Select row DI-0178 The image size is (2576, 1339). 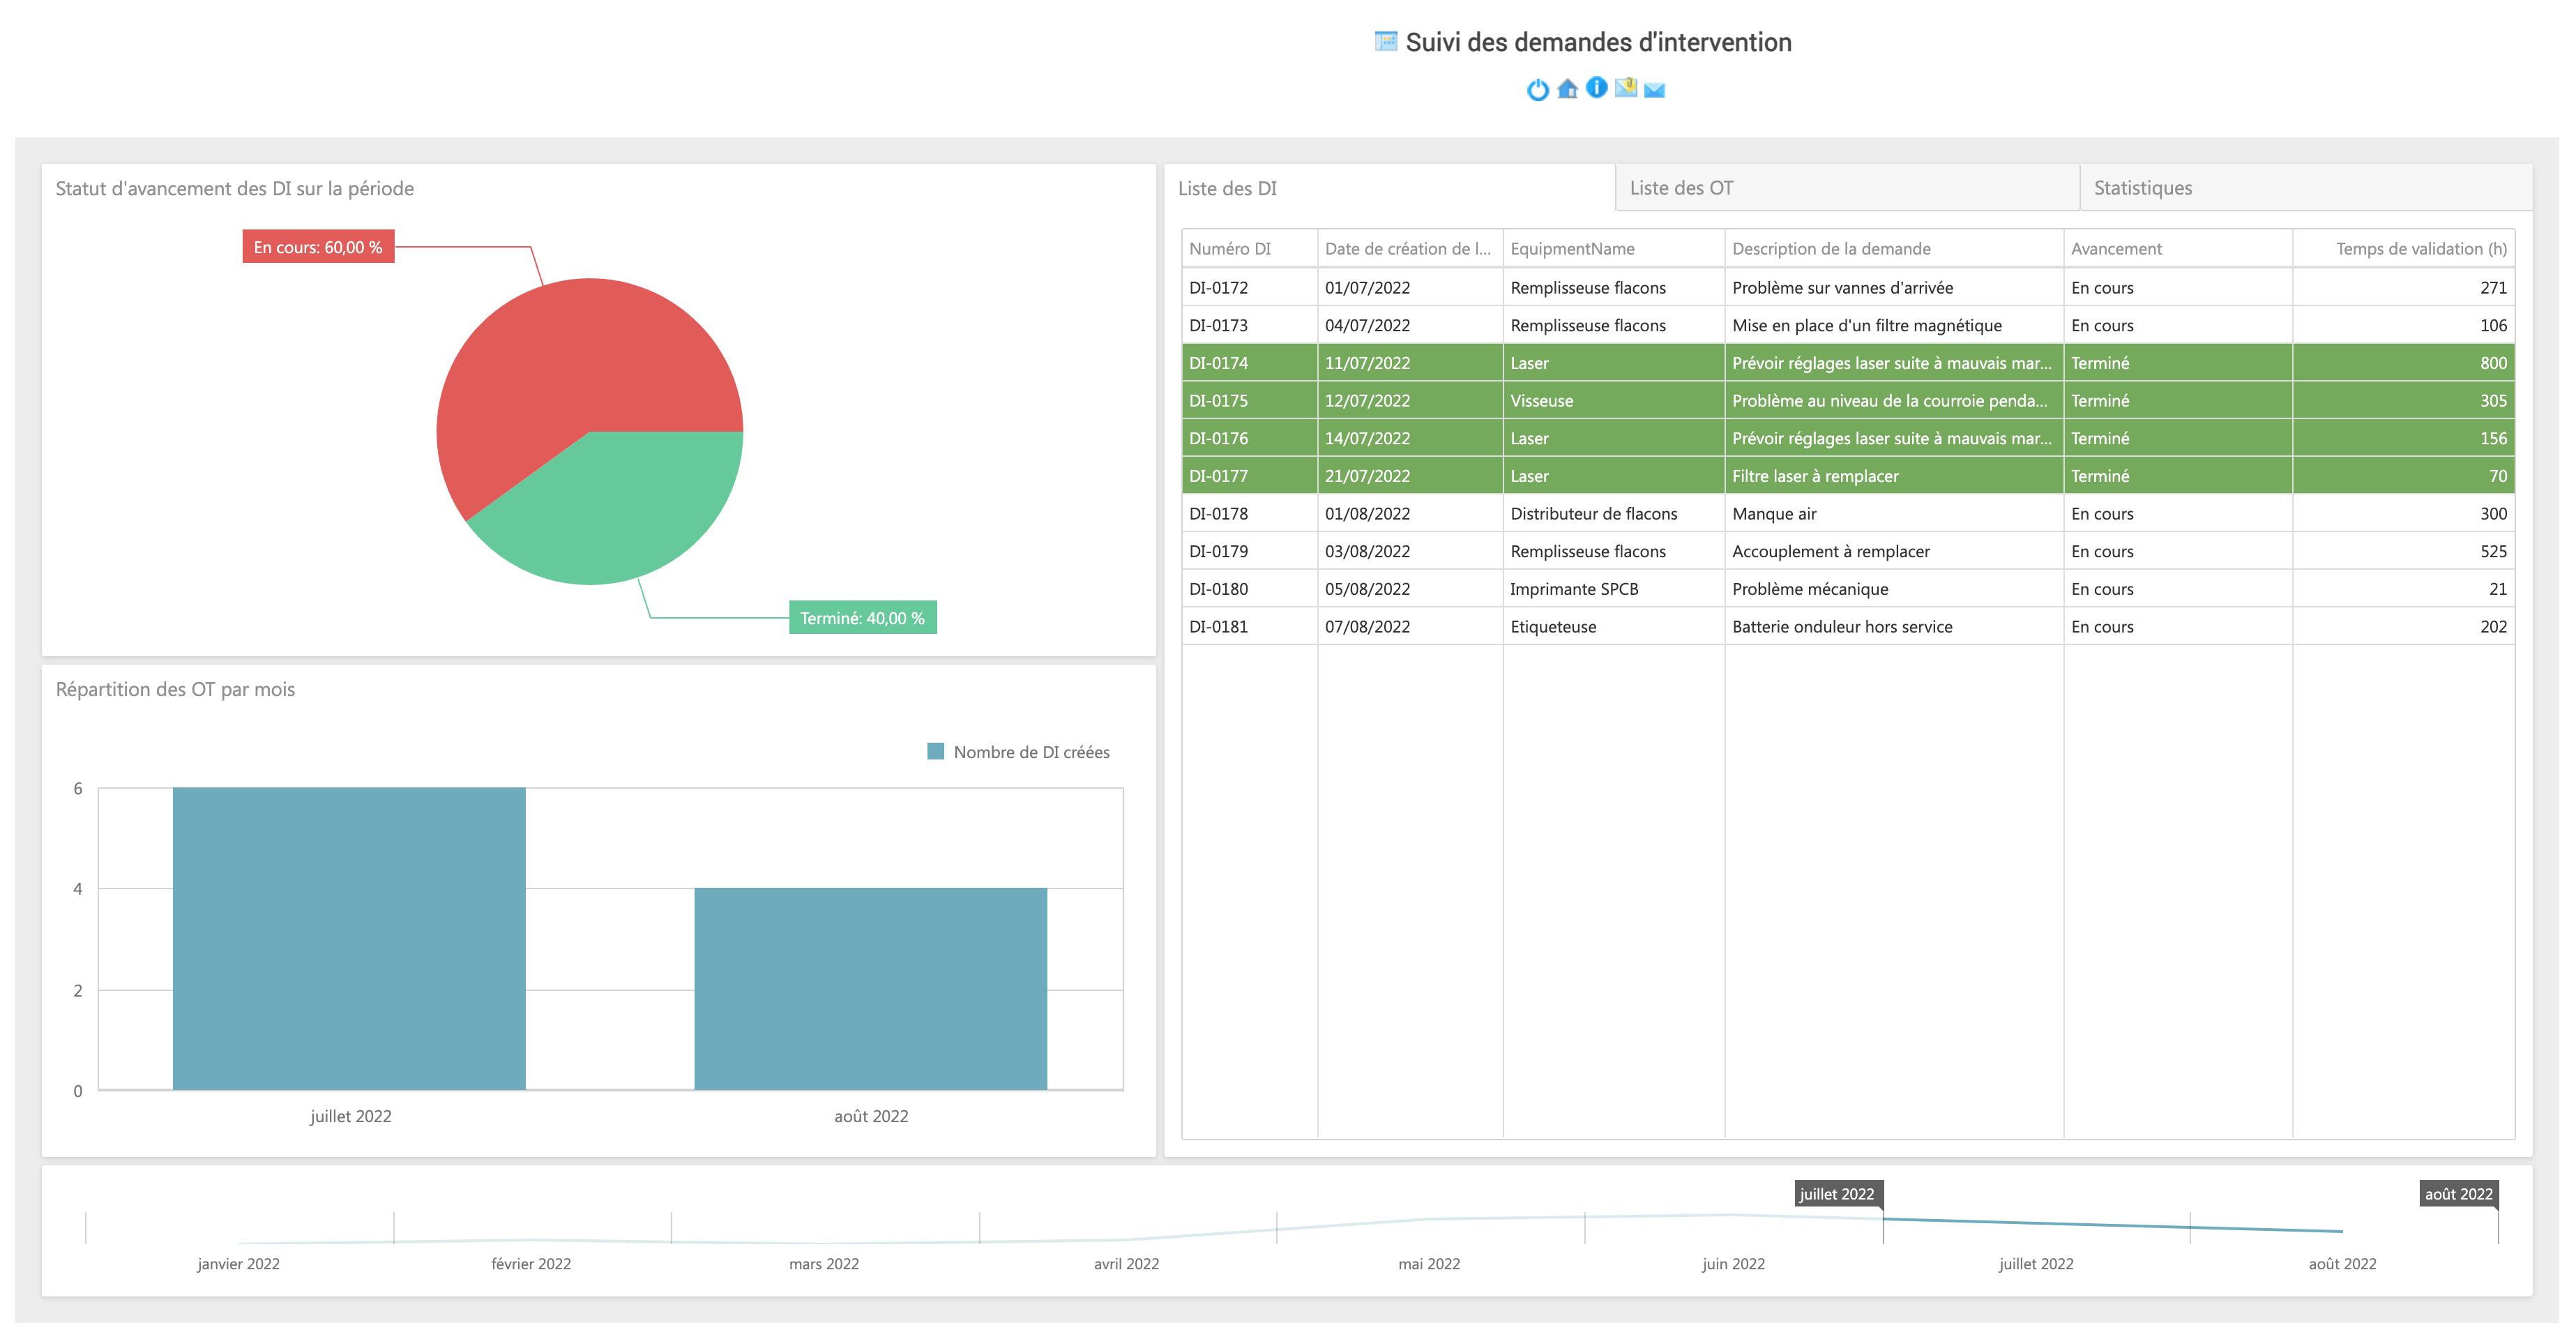tap(1848, 514)
